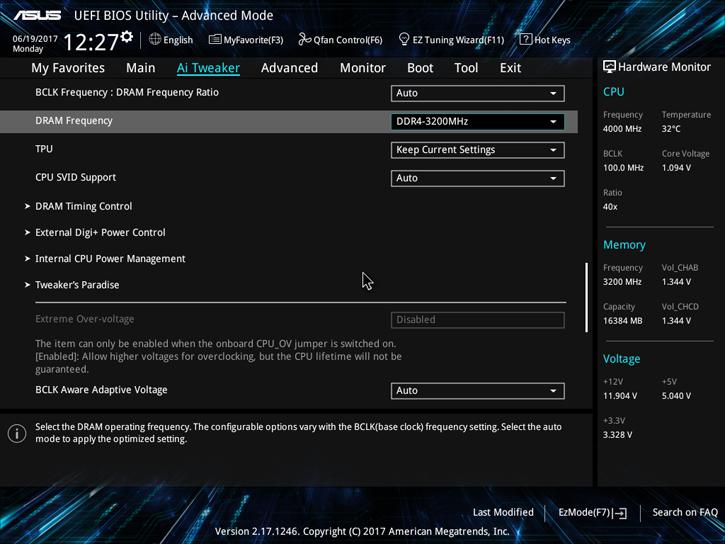This screenshot has height=544, width=725.
Task: Click the Memory Capacity 16384 MB value
Action: (622, 321)
